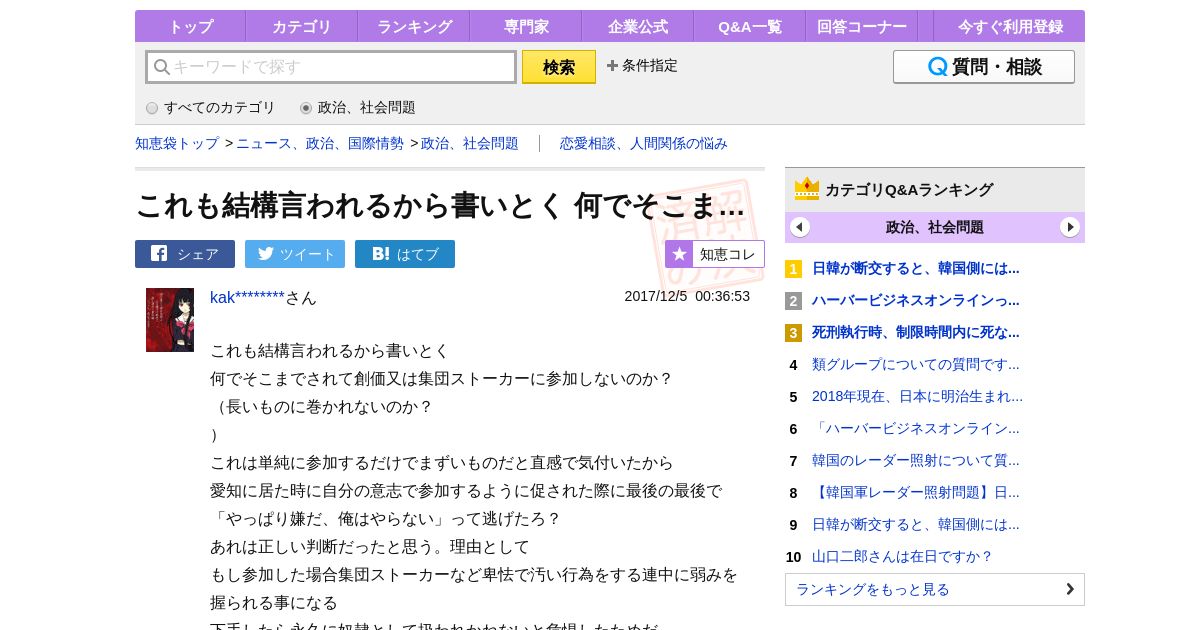This screenshot has height=630, width=1200.
Task: Open the トップ tab
Action: click(x=190, y=27)
